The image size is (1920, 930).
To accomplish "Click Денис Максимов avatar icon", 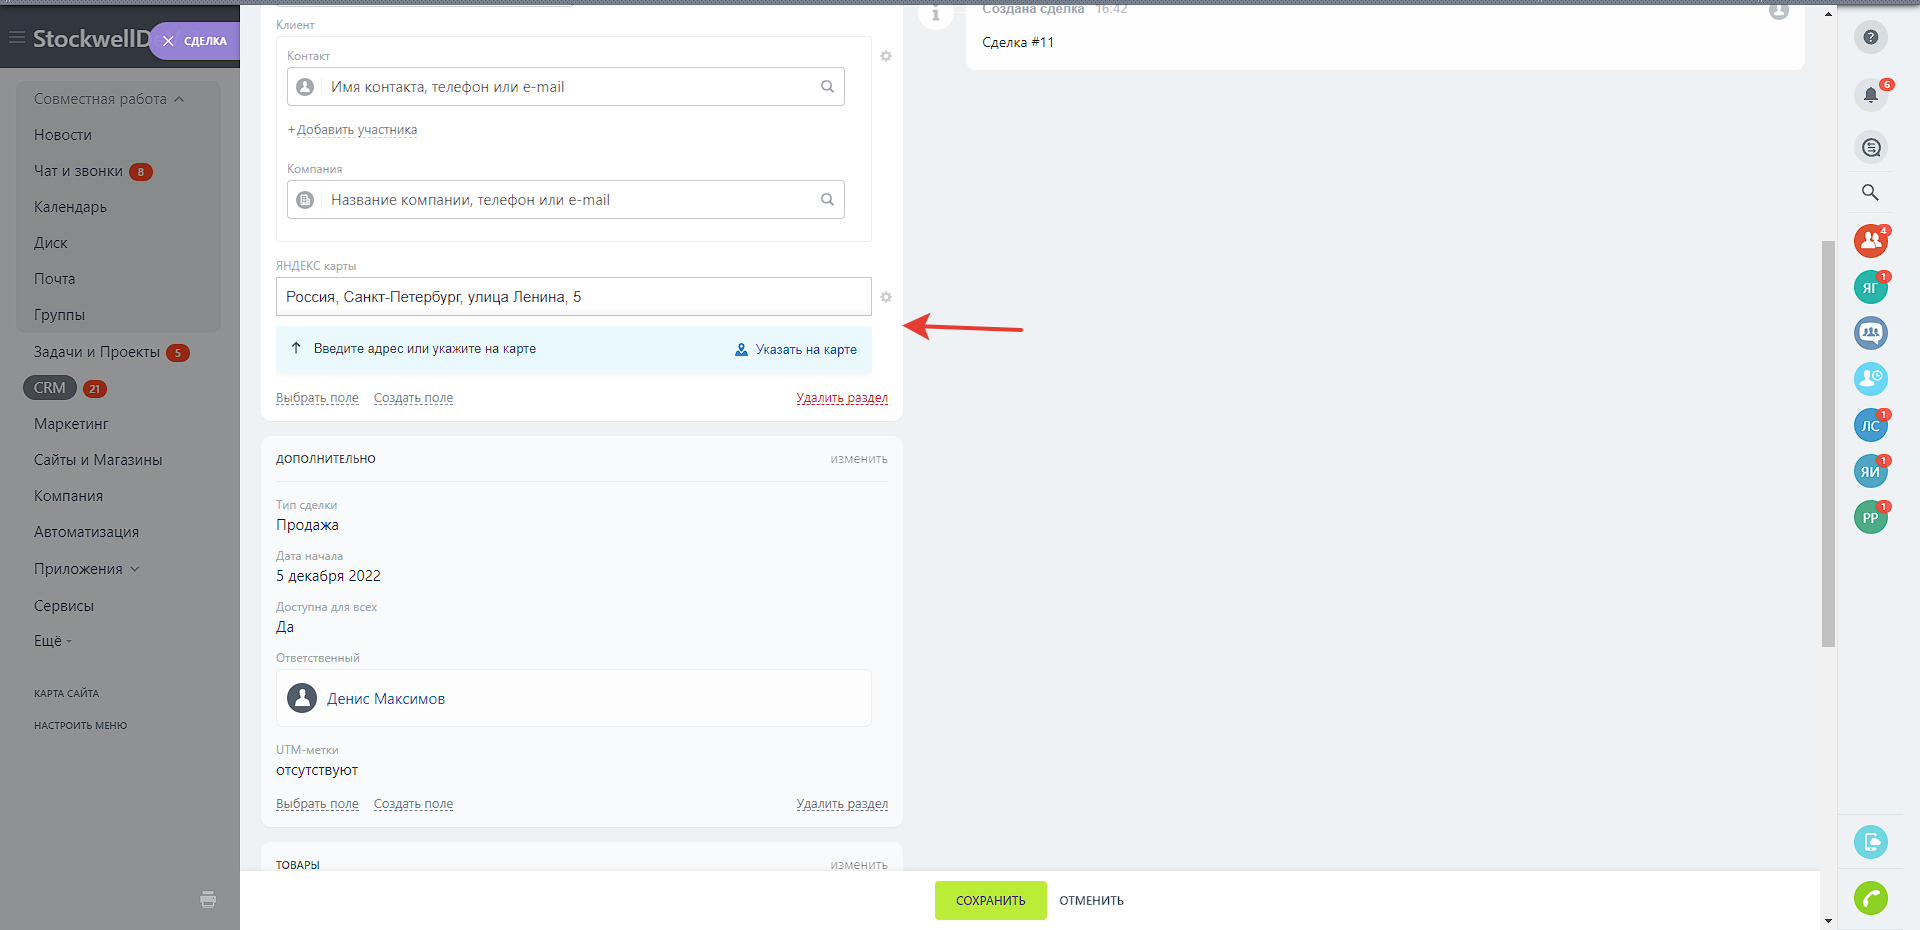I will click(302, 698).
